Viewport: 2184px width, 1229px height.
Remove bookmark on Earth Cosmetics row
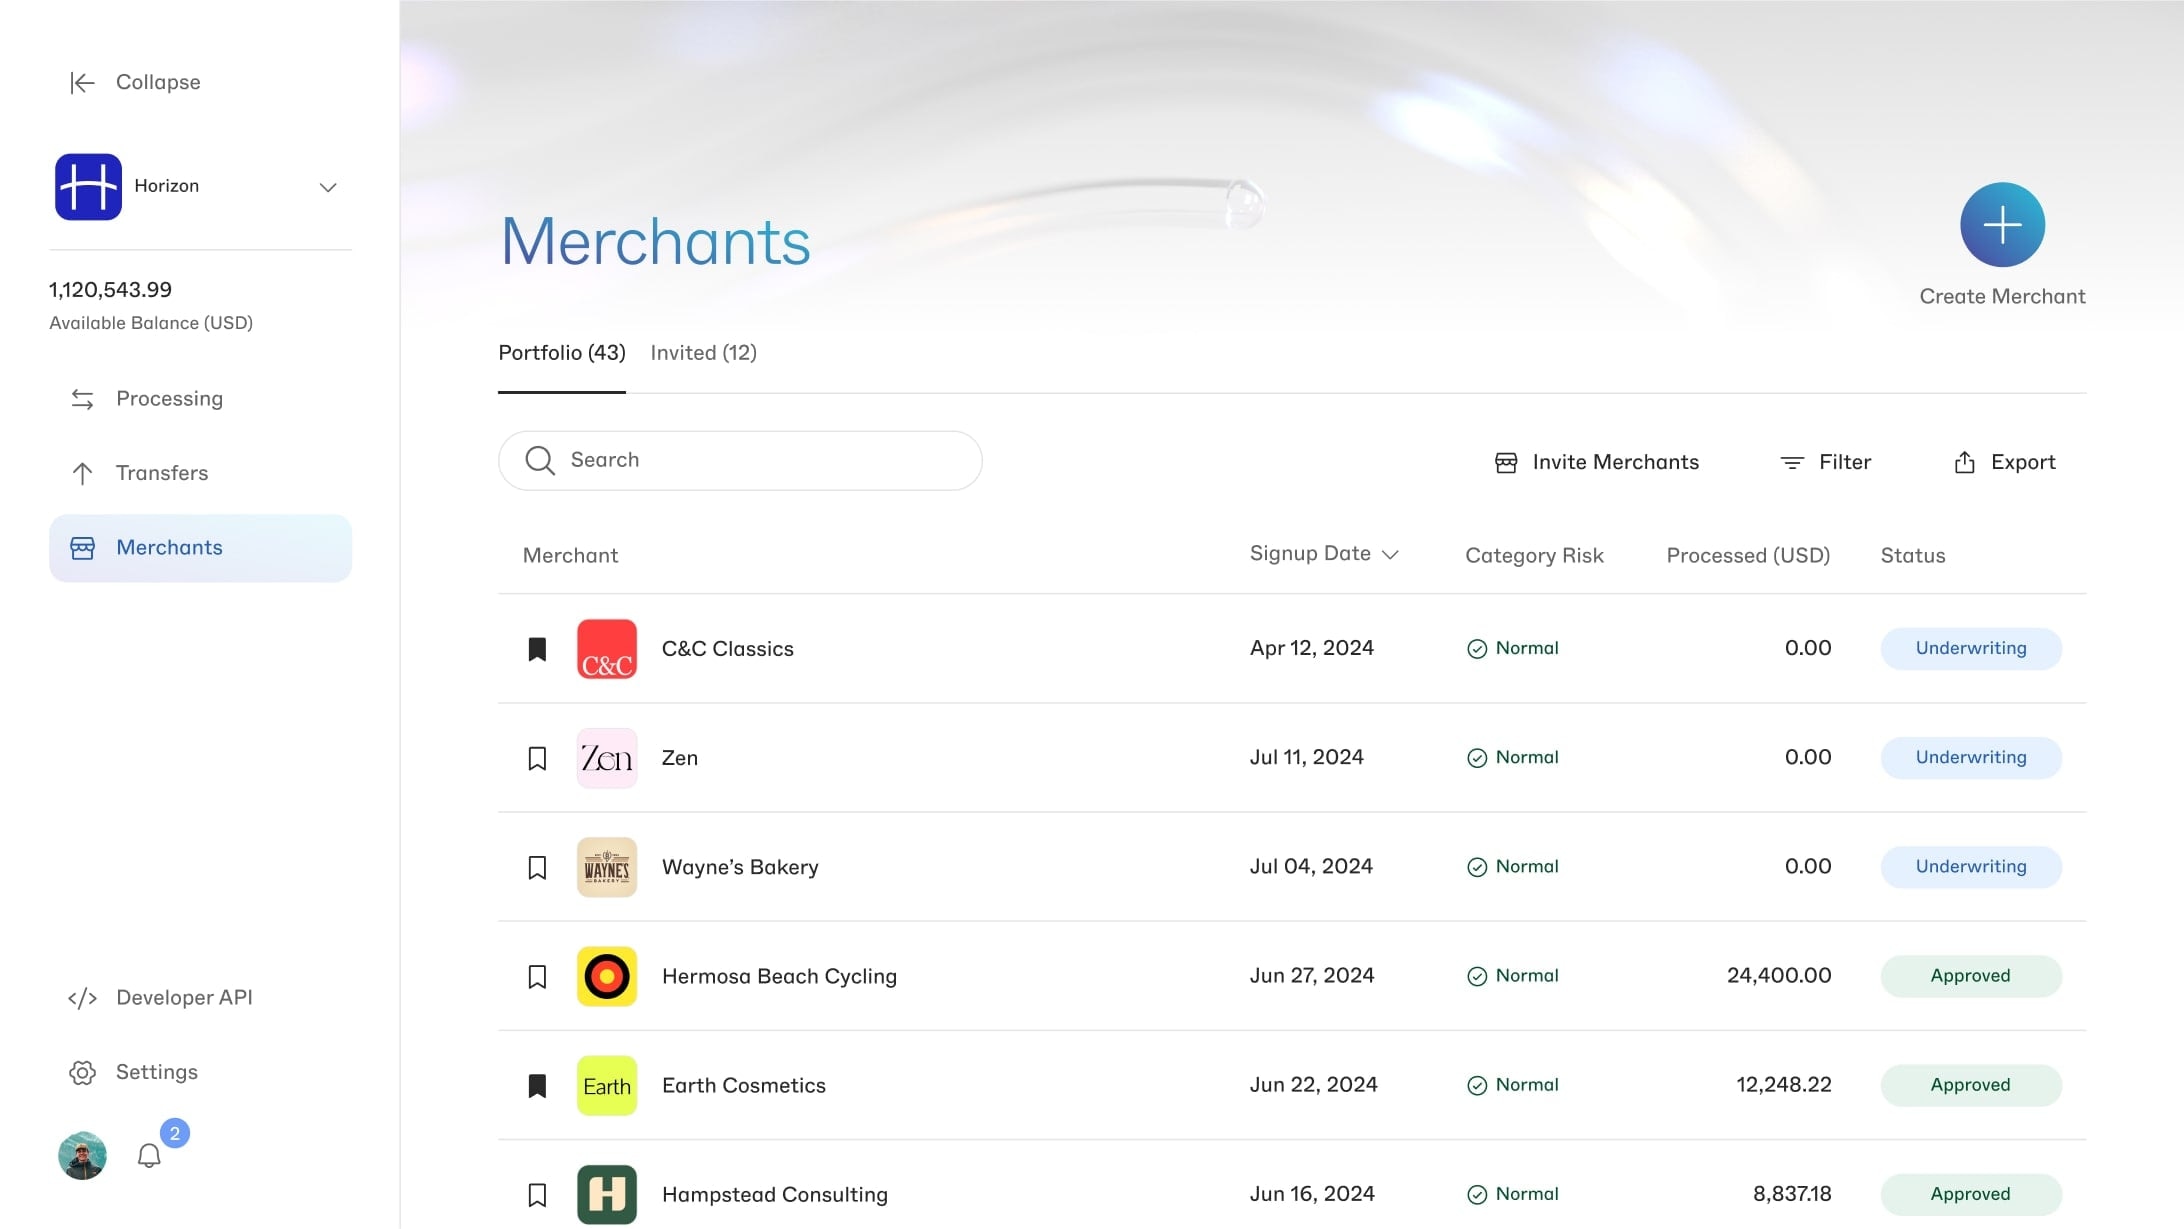coord(537,1085)
